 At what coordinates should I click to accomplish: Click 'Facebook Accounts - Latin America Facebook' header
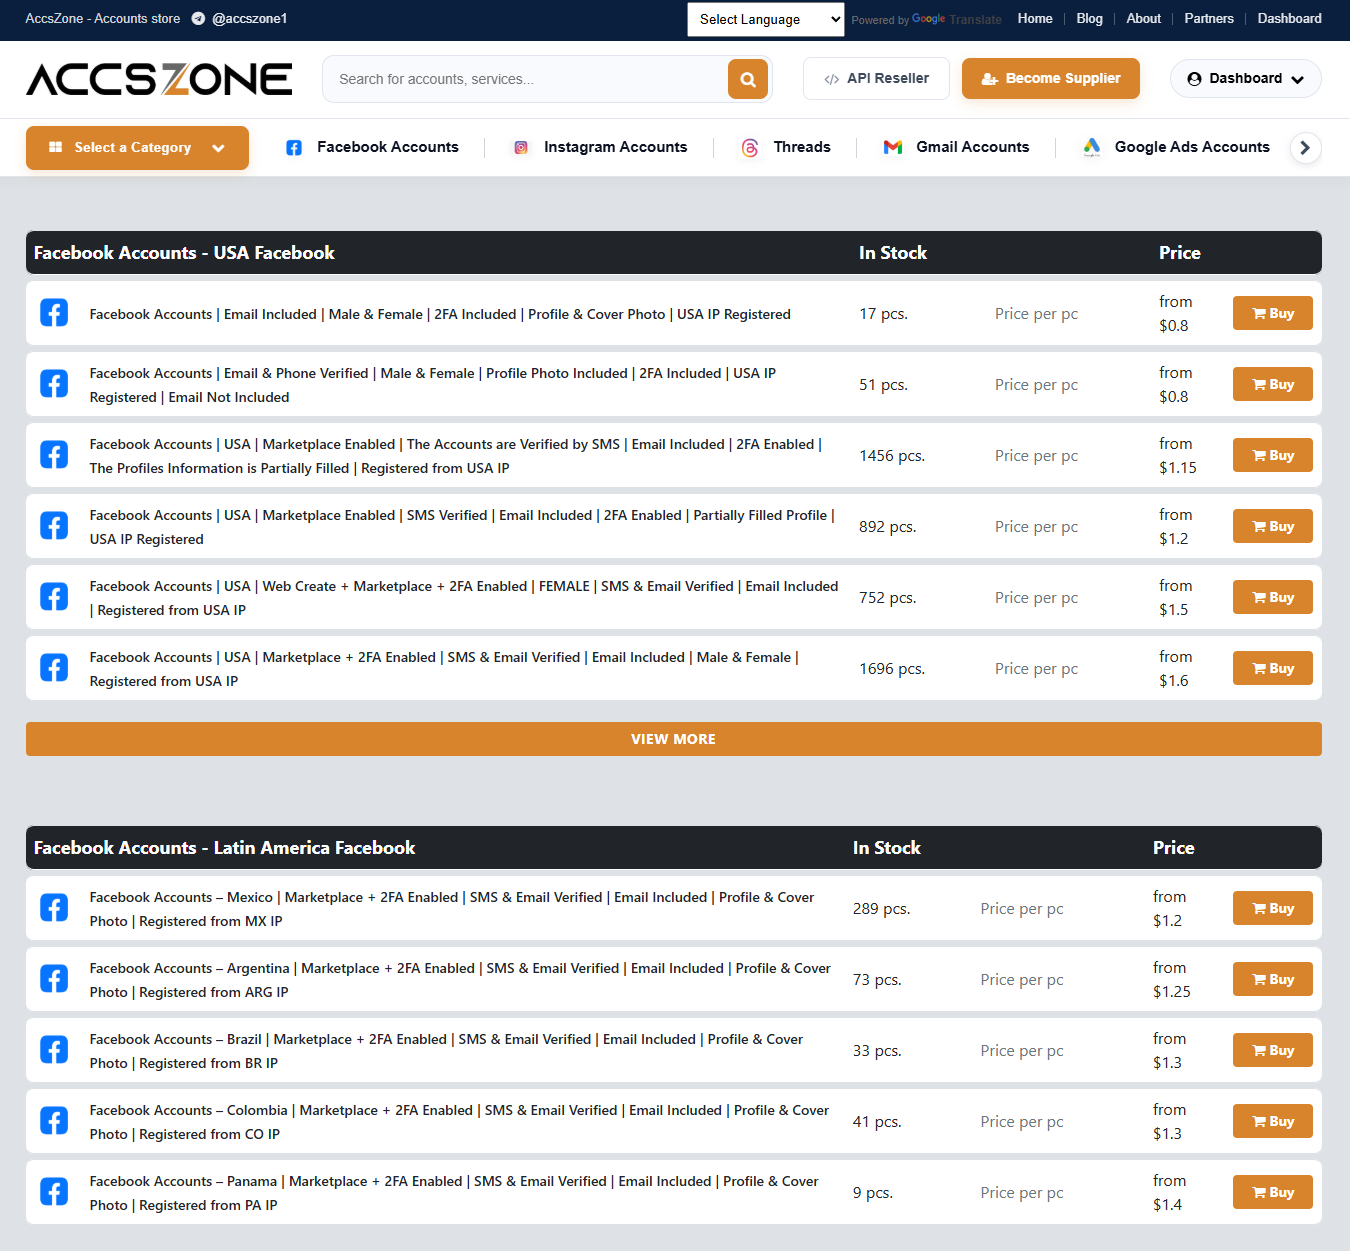click(224, 848)
